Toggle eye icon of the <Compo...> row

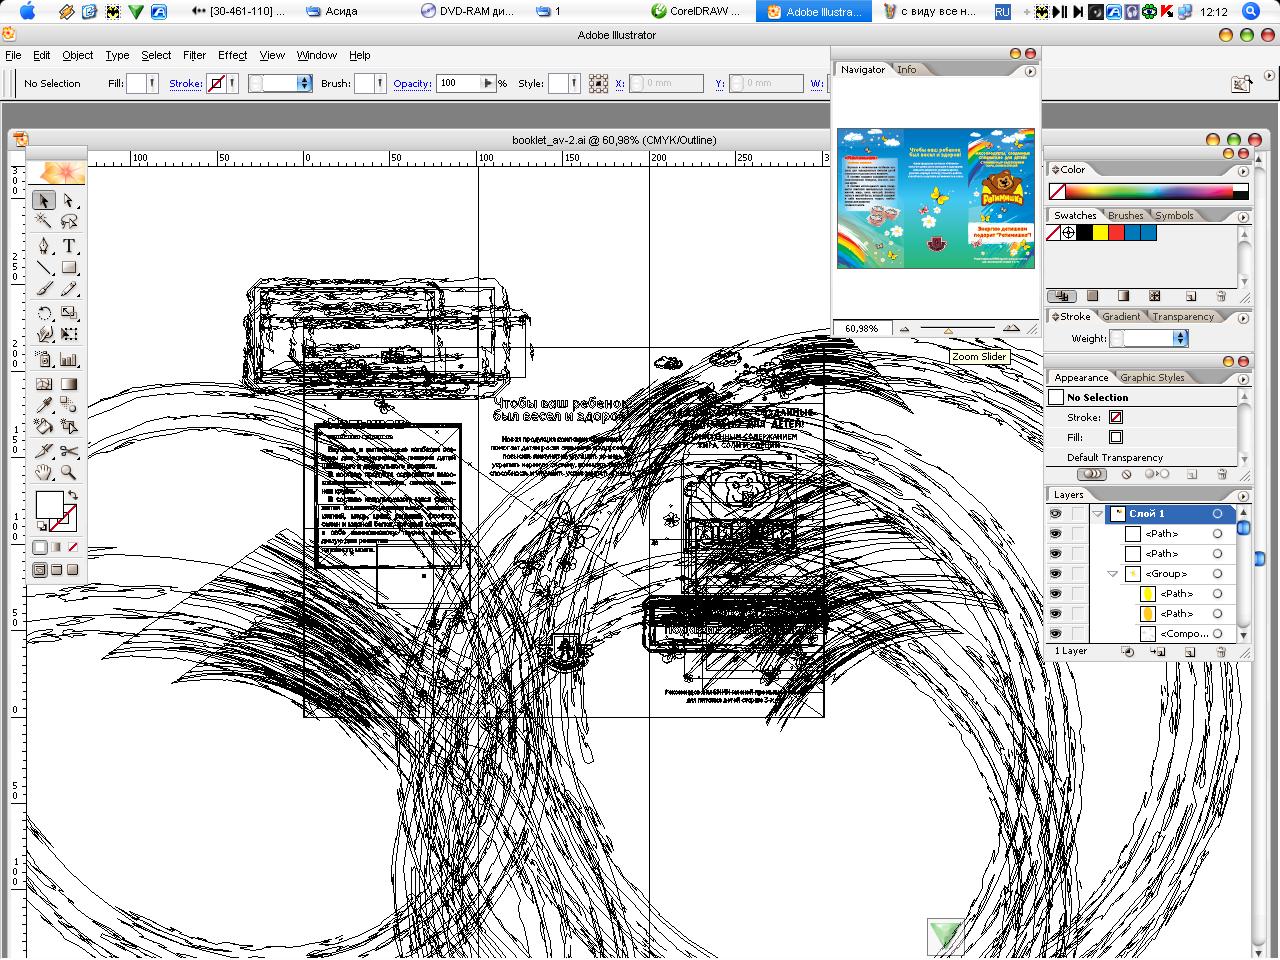point(1055,634)
